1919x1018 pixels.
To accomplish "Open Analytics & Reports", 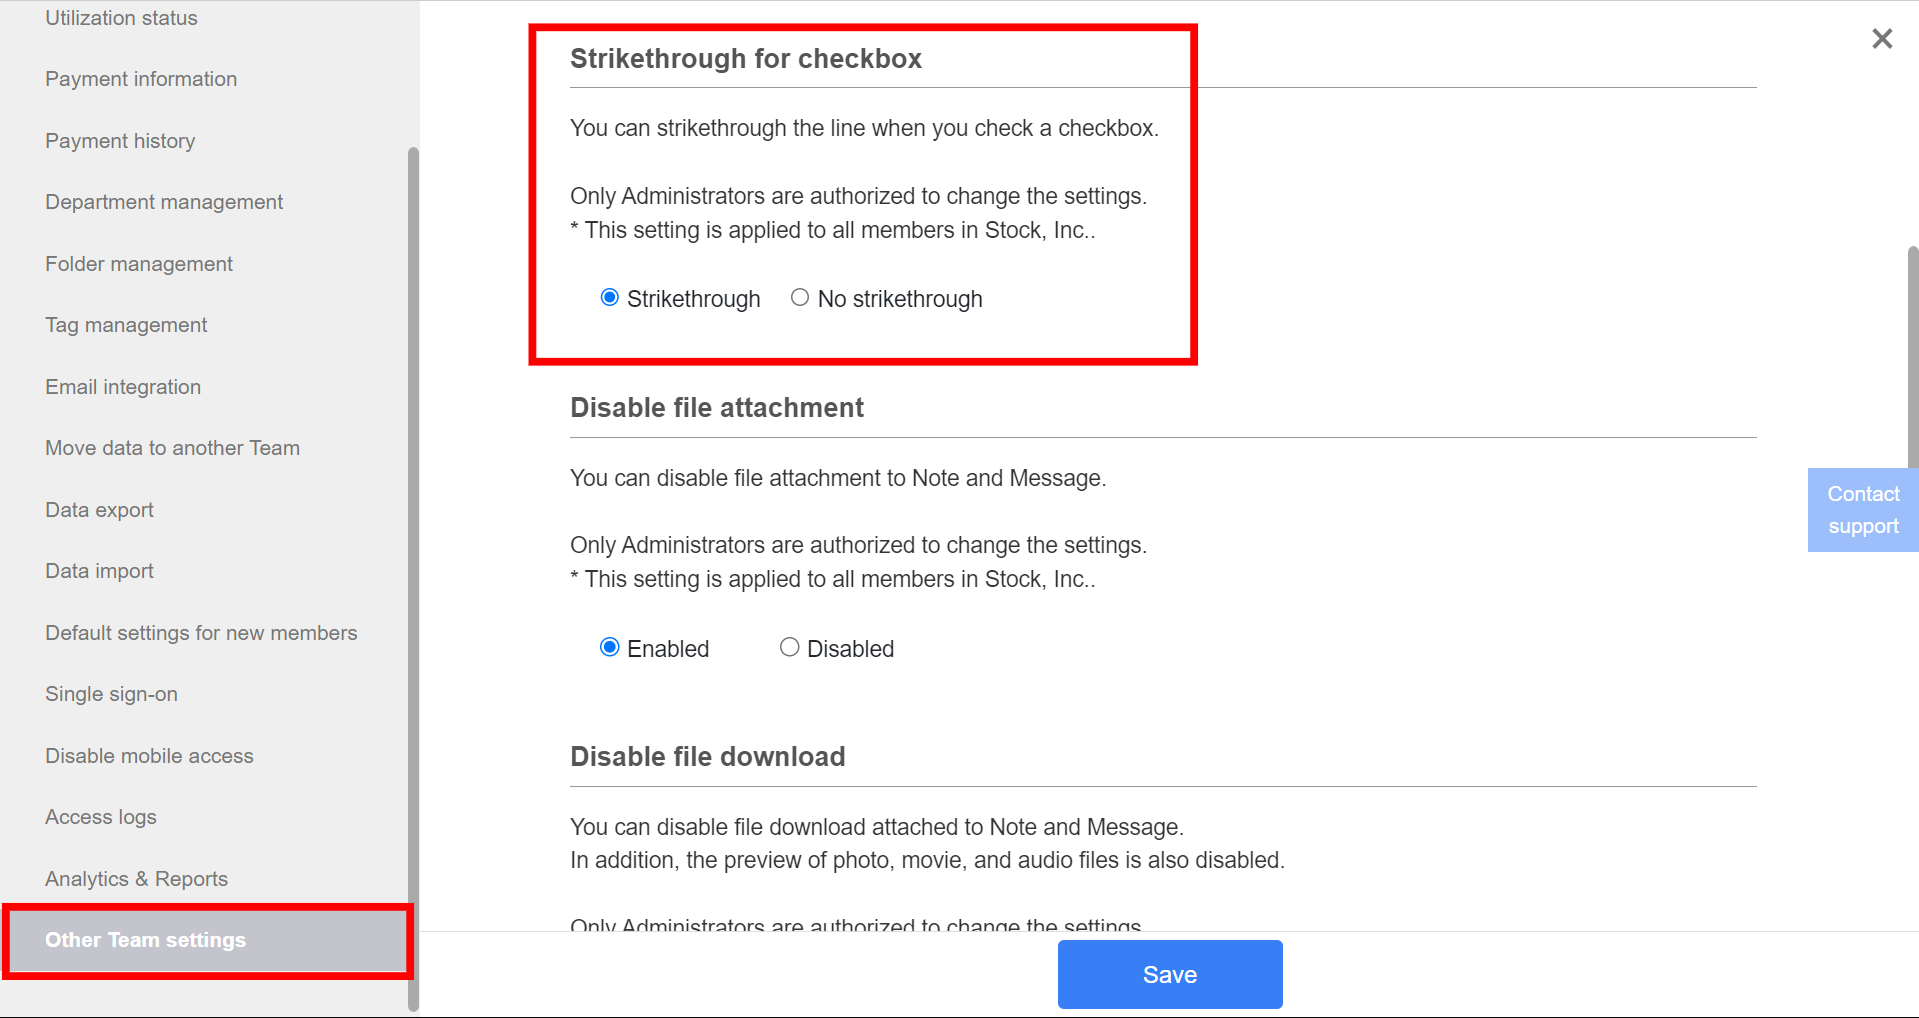I will tap(136, 878).
